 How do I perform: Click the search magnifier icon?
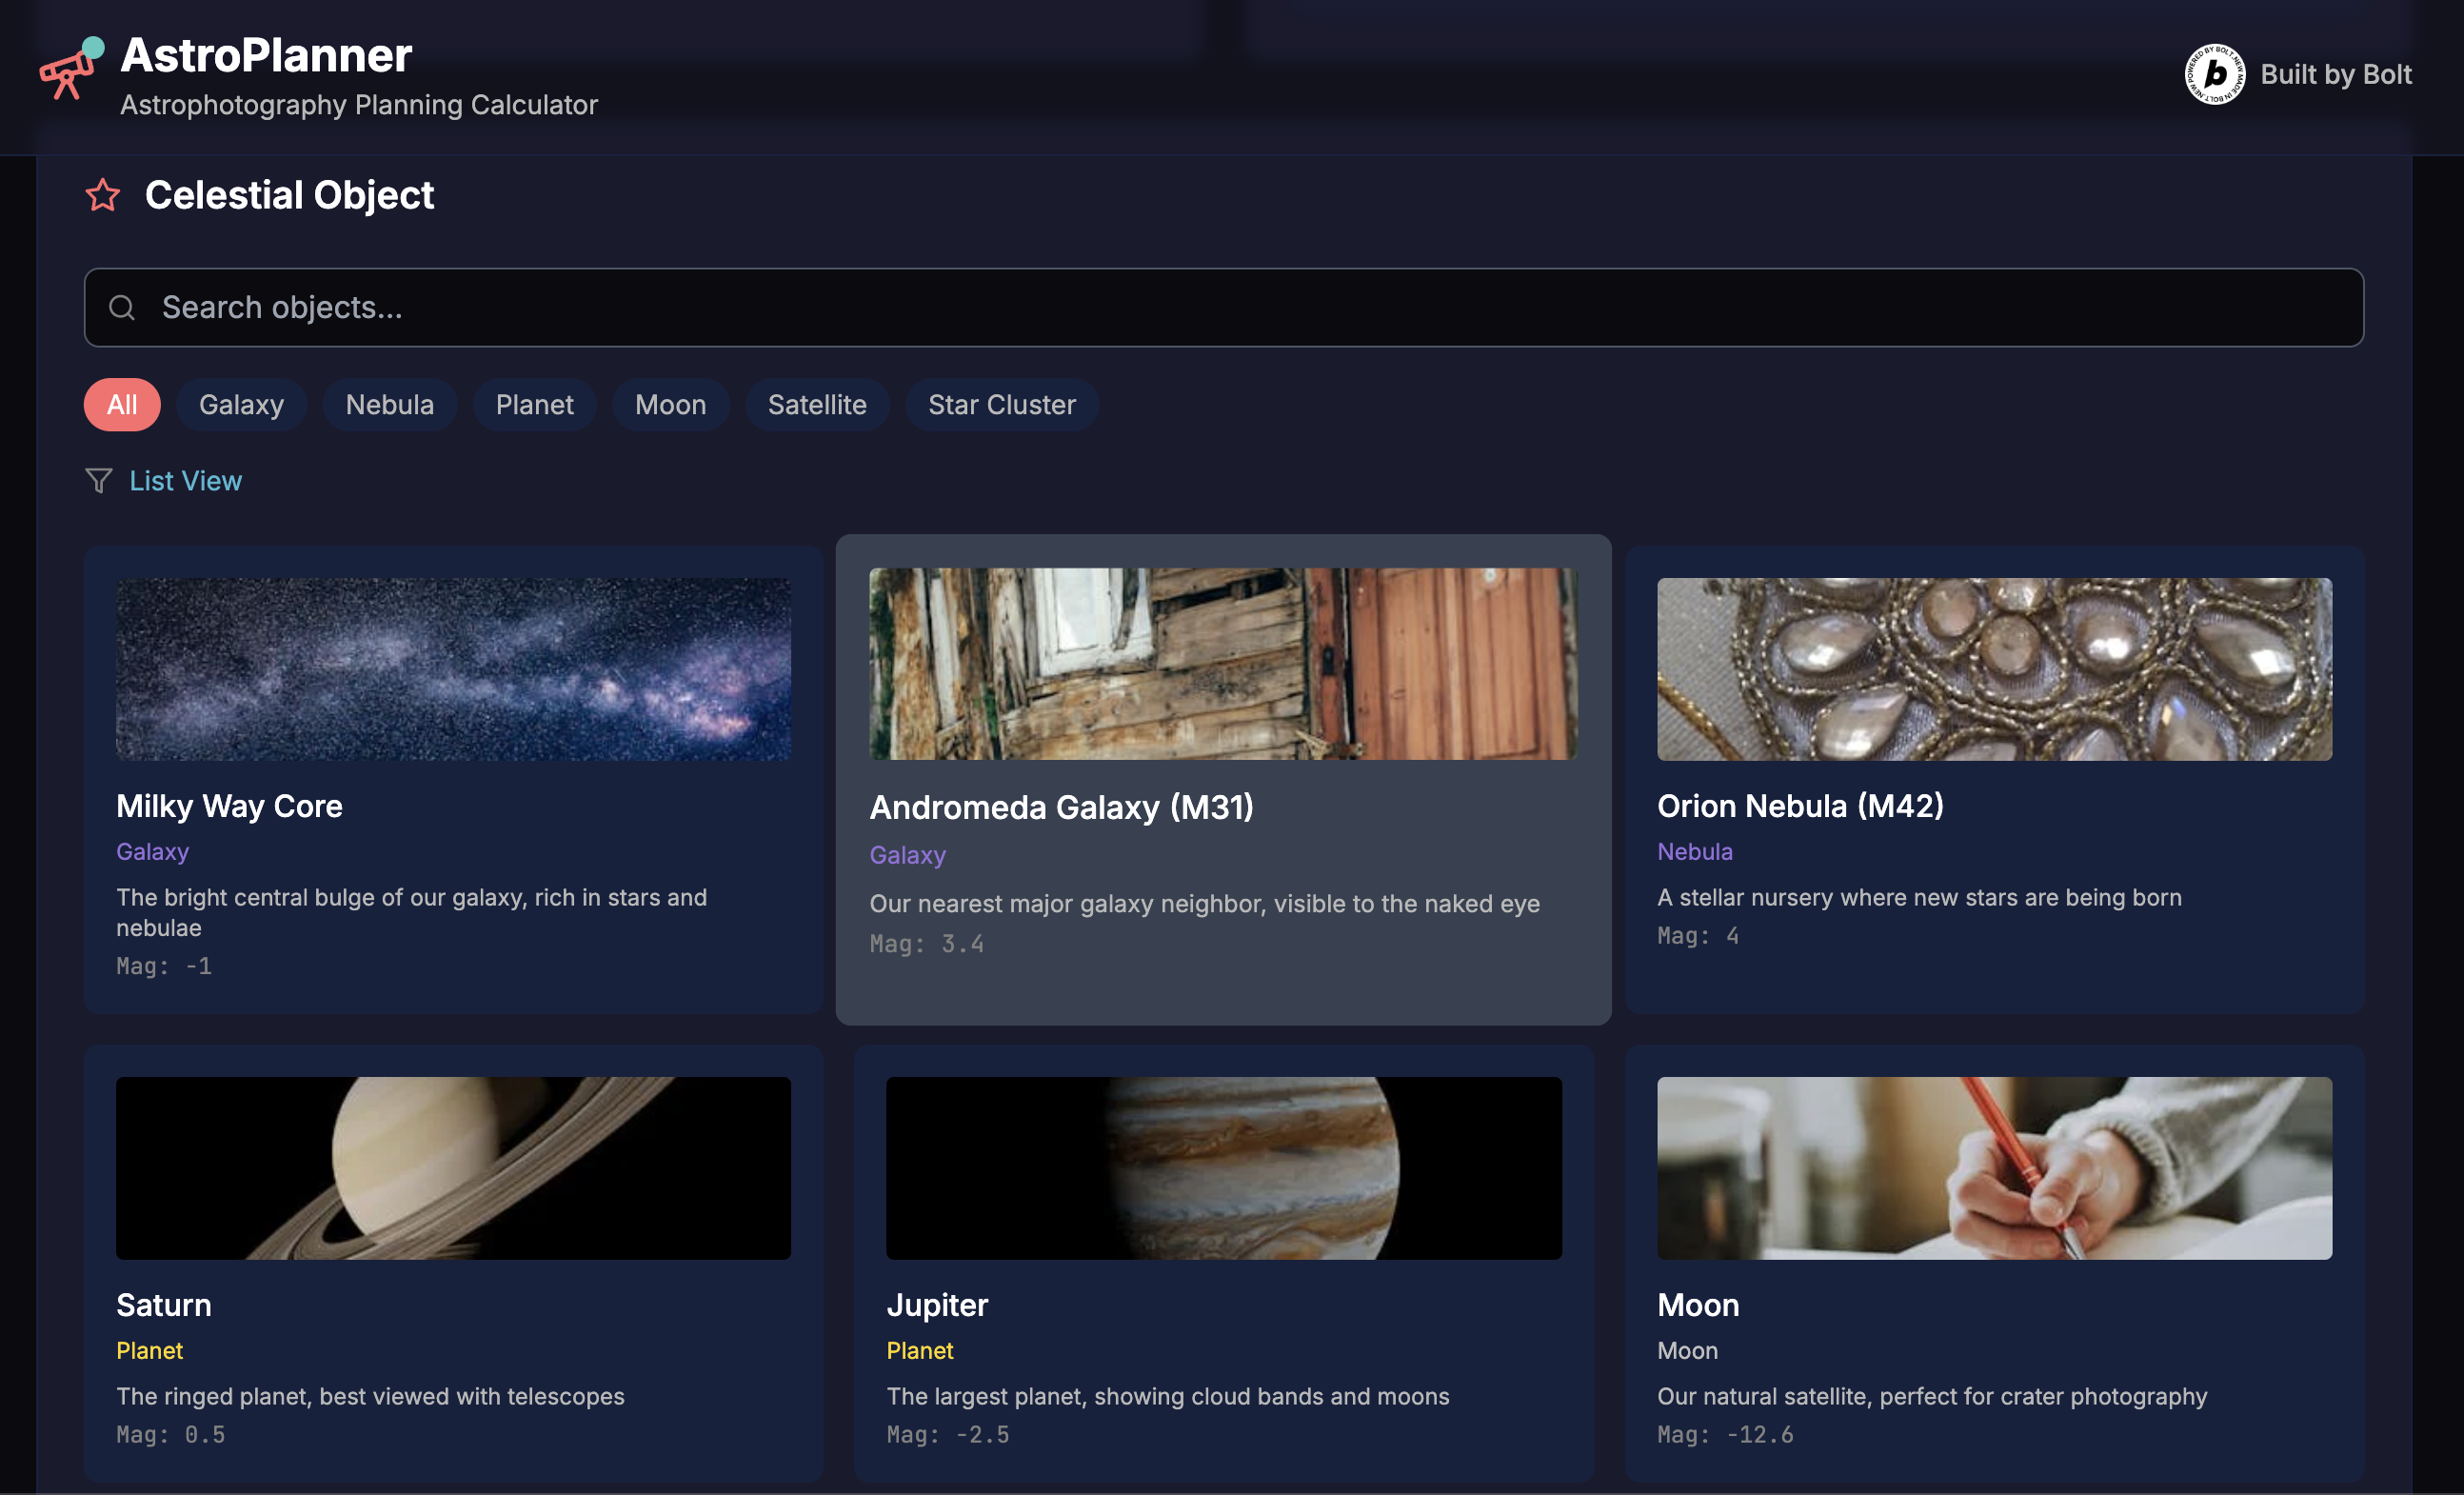(x=122, y=308)
